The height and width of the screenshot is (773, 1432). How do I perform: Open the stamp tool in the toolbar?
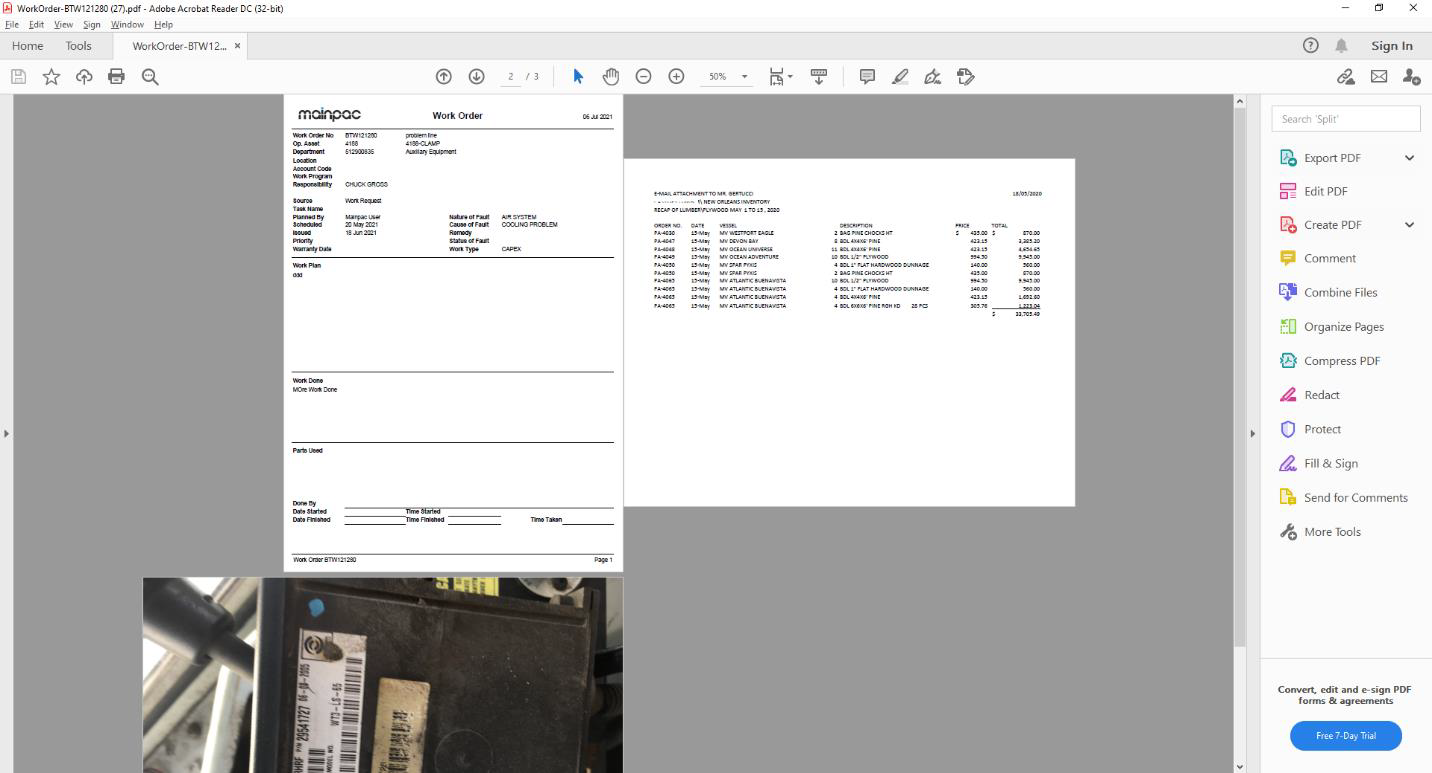[966, 77]
